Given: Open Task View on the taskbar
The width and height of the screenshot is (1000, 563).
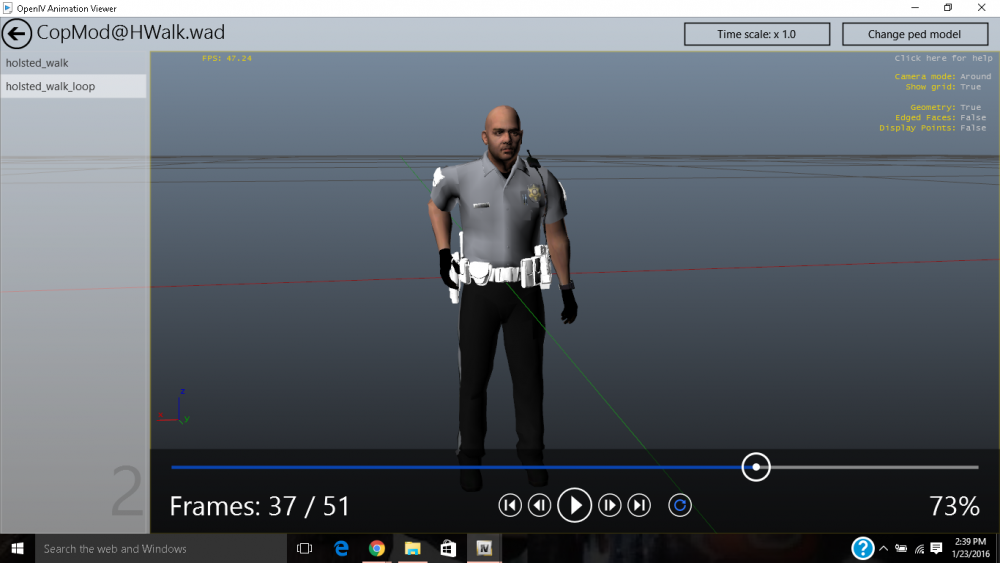Looking at the screenshot, I should pos(305,548).
